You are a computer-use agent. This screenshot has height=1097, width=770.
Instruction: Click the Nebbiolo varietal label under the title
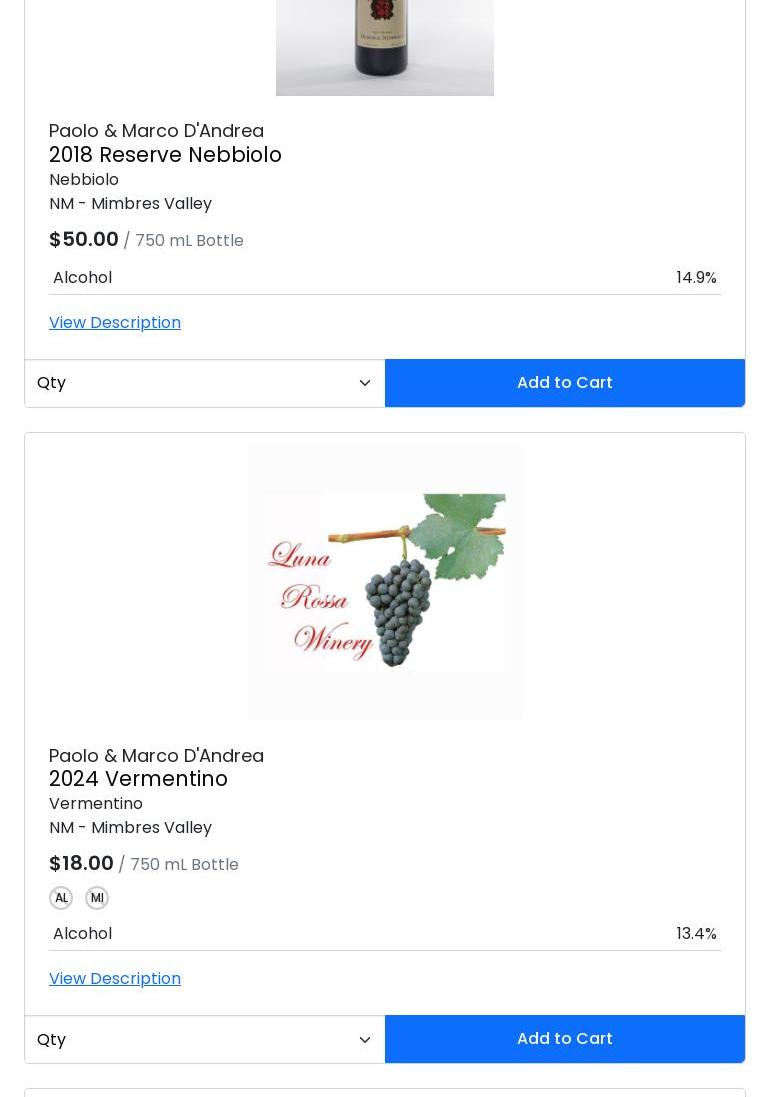(84, 180)
